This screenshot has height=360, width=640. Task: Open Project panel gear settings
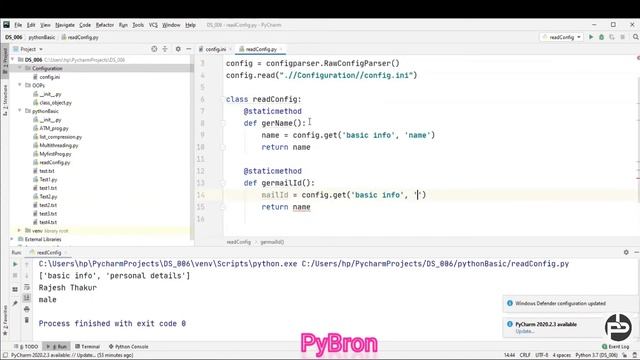click(x=178, y=49)
